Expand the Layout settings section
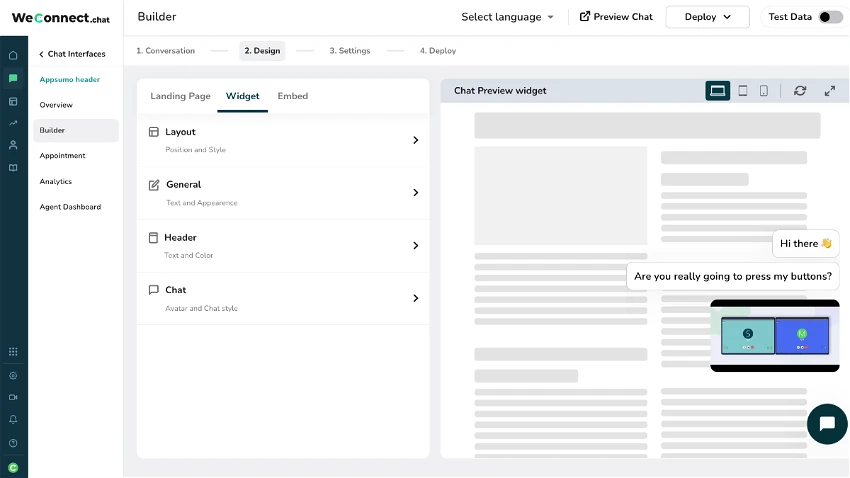Viewport: 850px width, 478px height. click(283, 140)
